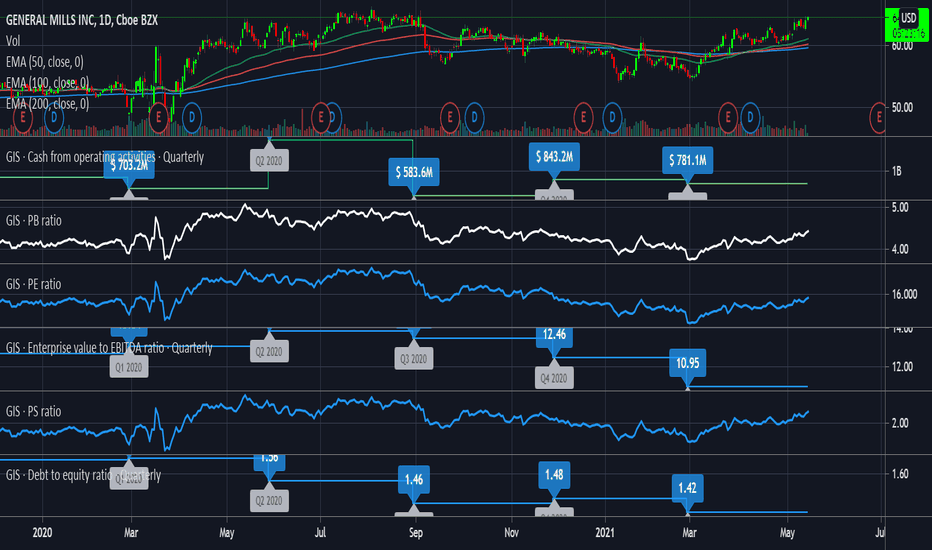The width and height of the screenshot is (932, 550).
Task: Click the Sep label on the time axis
Action: (x=415, y=532)
